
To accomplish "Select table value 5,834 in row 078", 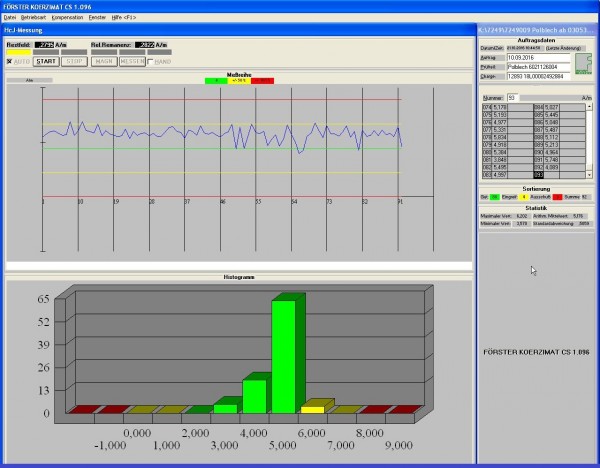I will (499, 137).
